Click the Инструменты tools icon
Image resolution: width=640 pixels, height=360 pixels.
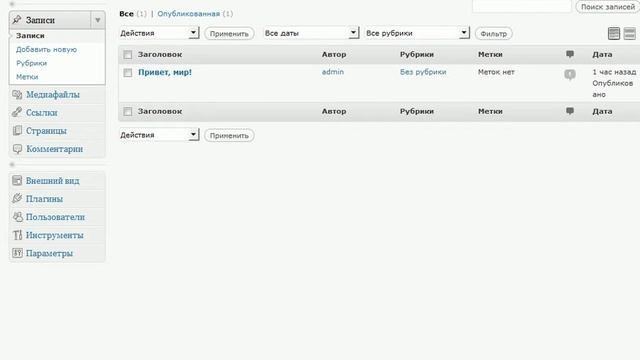[17, 235]
